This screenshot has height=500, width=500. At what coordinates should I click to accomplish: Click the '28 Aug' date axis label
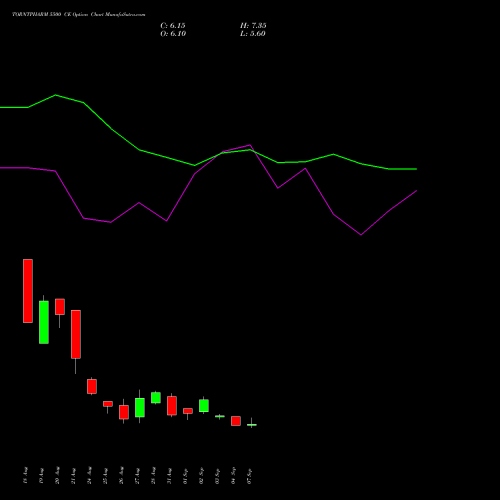click(x=154, y=475)
